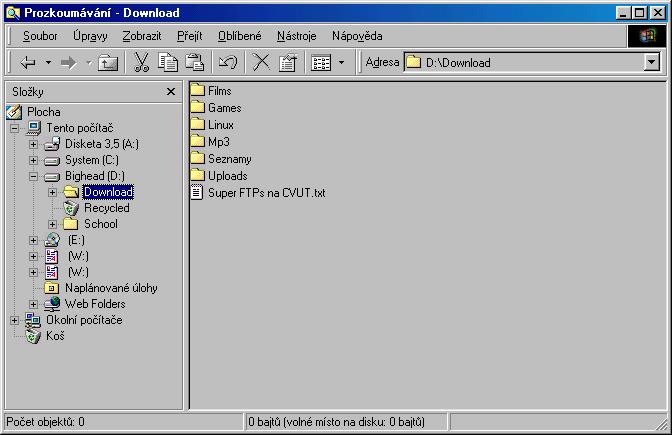
Task: Select the Films folder icon
Action: click(198, 90)
